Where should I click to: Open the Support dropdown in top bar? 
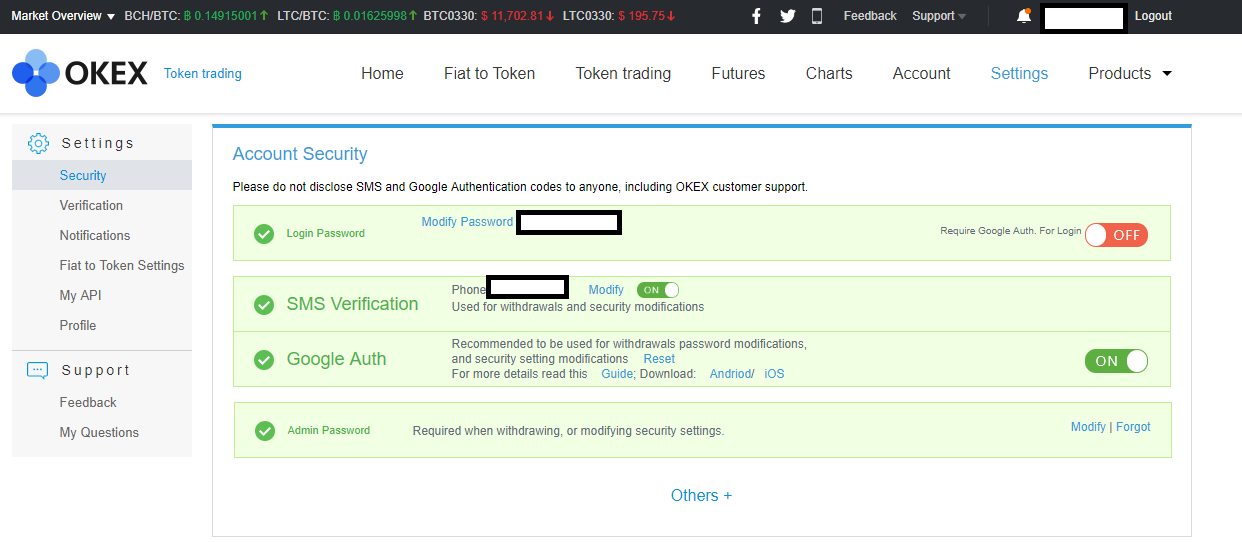(939, 16)
